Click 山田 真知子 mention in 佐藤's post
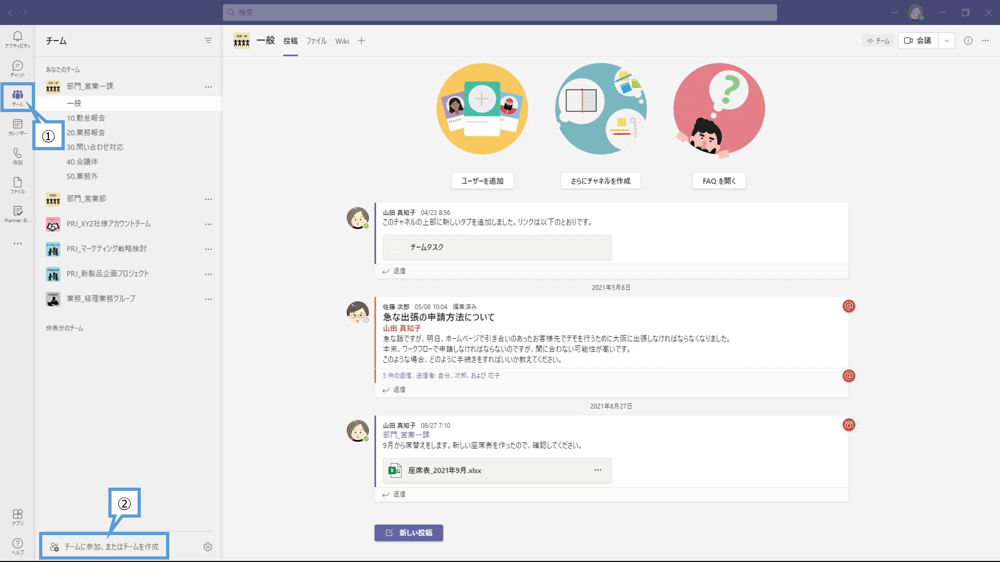 [402, 329]
